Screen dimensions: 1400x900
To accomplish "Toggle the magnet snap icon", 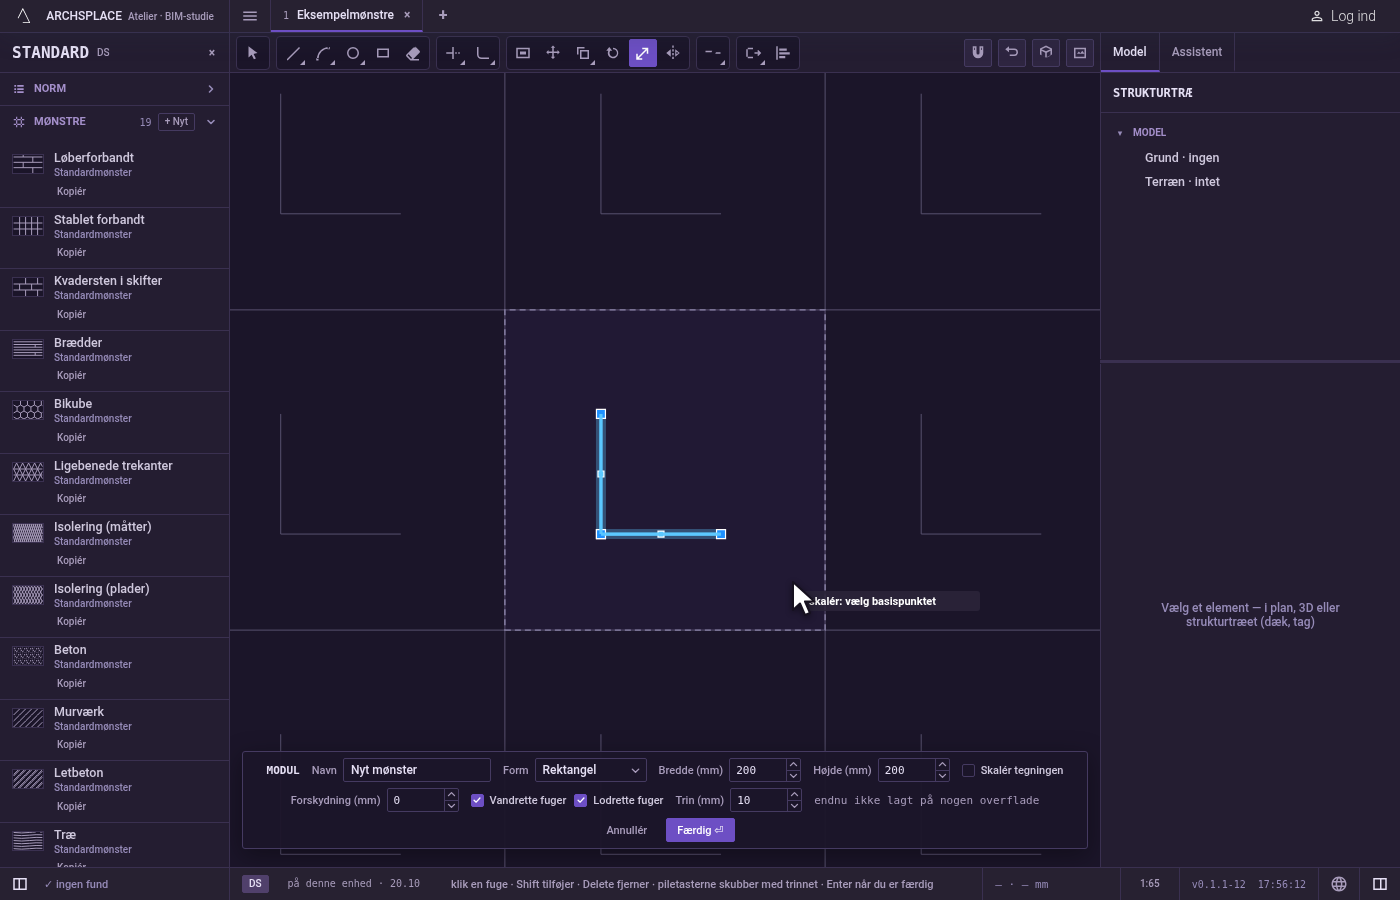I will tap(978, 52).
